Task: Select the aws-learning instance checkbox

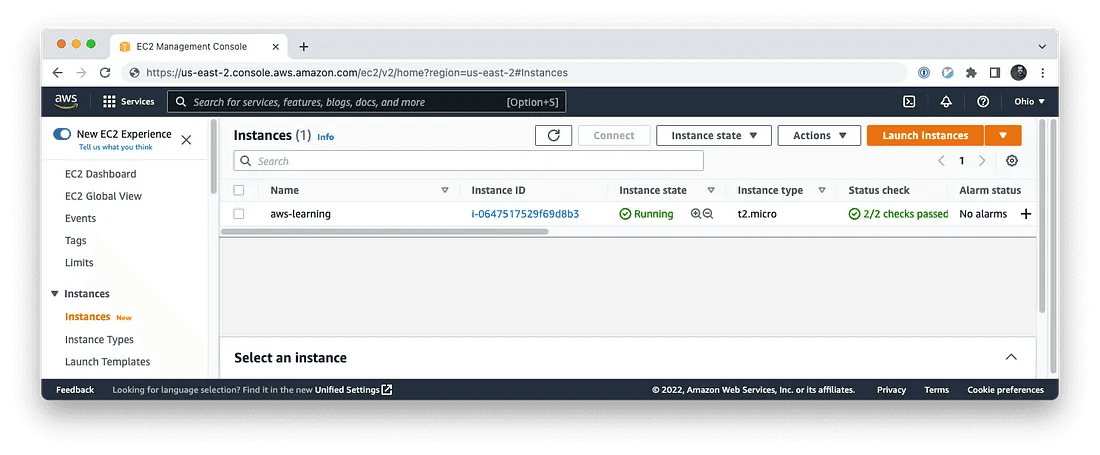Action: (239, 214)
